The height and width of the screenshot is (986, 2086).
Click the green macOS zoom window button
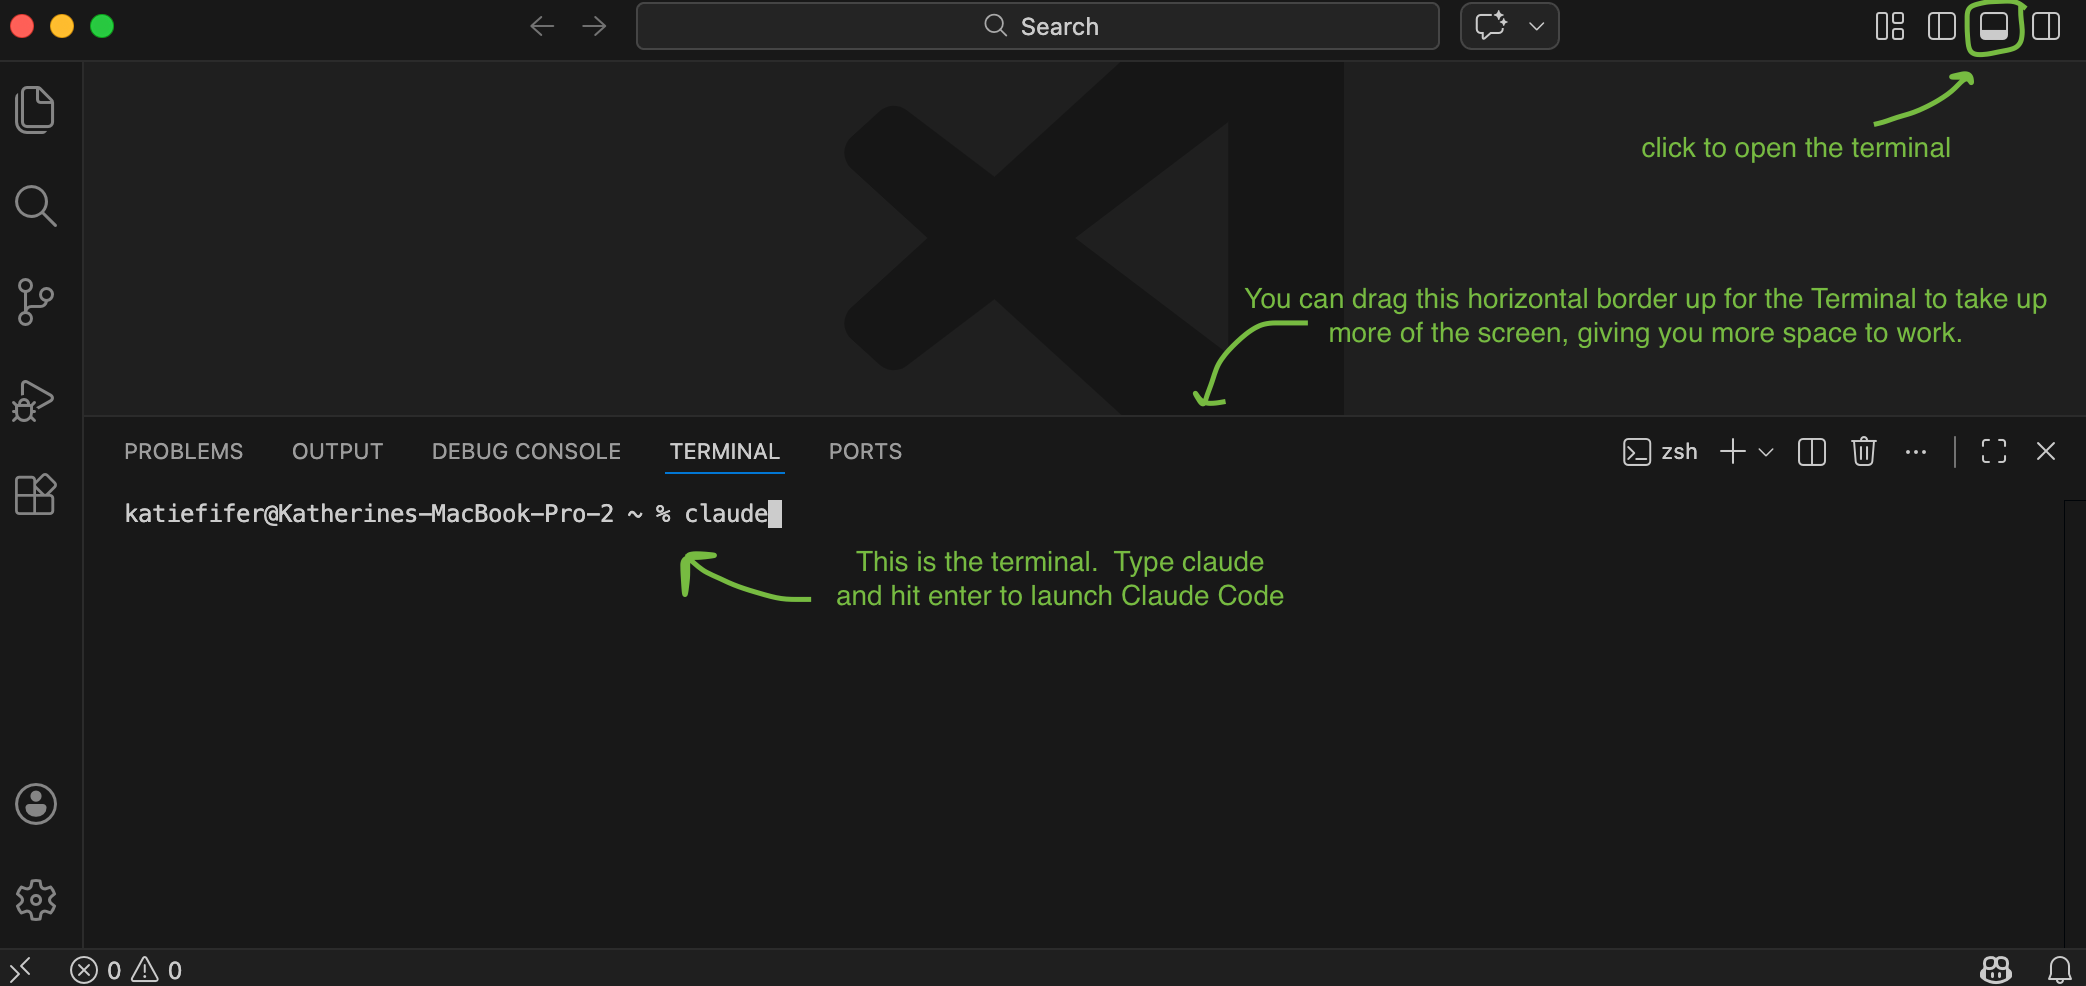(102, 26)
